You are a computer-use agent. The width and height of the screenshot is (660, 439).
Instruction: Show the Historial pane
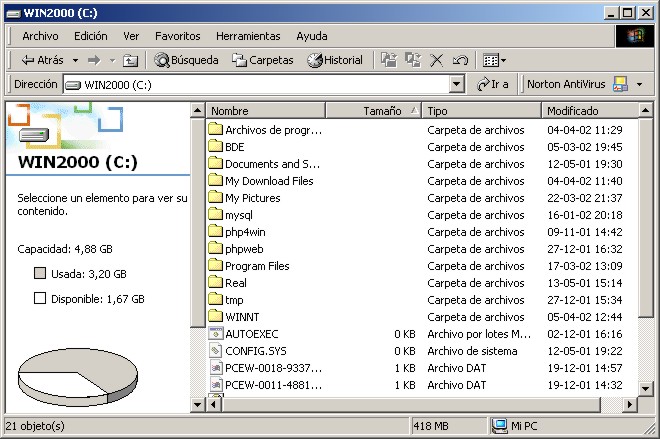click(335, 60)
